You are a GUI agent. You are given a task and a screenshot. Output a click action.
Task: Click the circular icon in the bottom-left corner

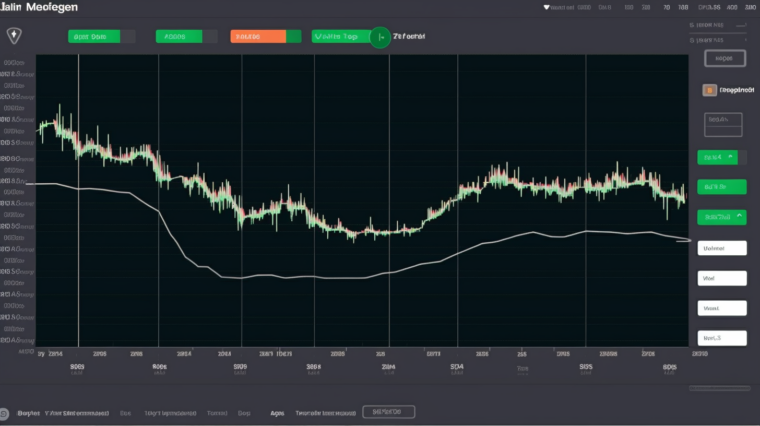5,412
